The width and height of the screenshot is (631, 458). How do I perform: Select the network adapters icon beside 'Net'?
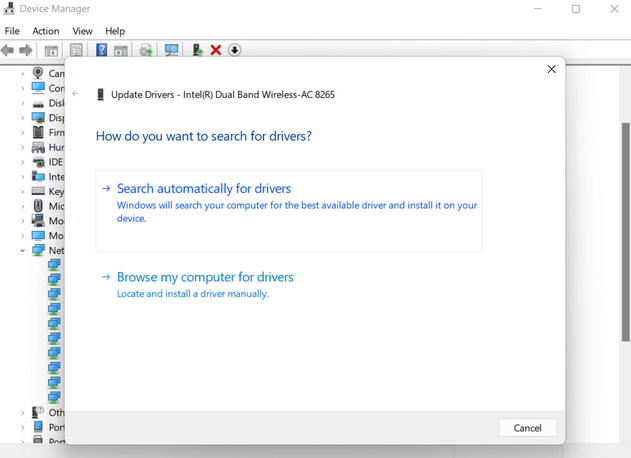[38, 250]
